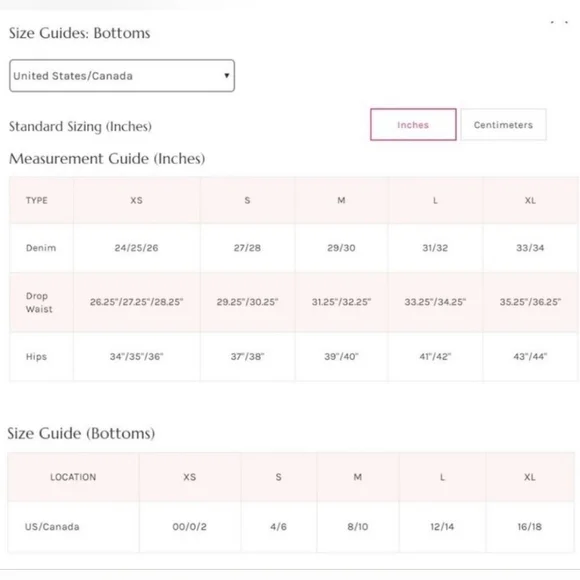Click the XL column header in Measurement Guide

pyautogui.click(x=530, y=200)
